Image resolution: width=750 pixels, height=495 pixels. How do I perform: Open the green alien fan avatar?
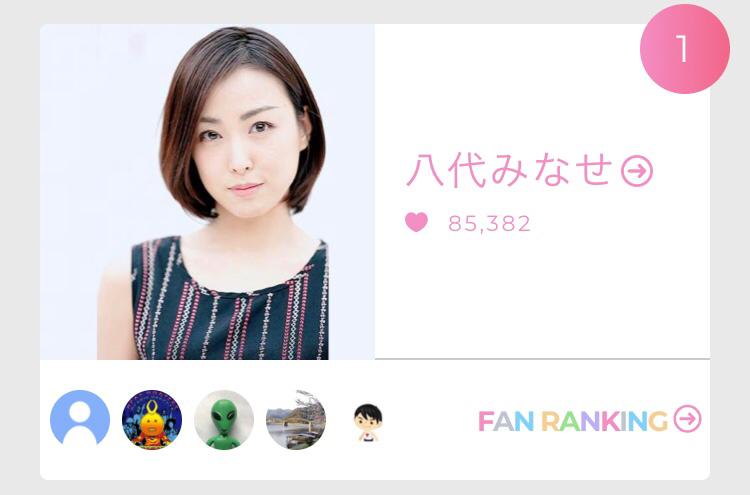click(224, 420)
